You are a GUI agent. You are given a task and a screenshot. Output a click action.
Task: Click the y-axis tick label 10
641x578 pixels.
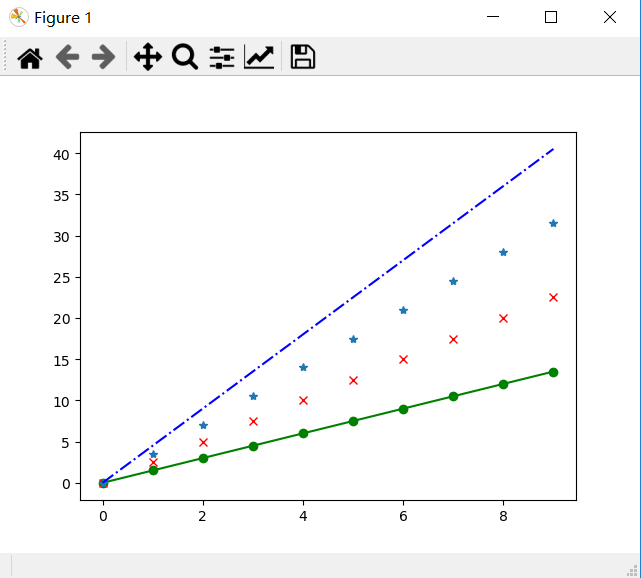(61, 402)
